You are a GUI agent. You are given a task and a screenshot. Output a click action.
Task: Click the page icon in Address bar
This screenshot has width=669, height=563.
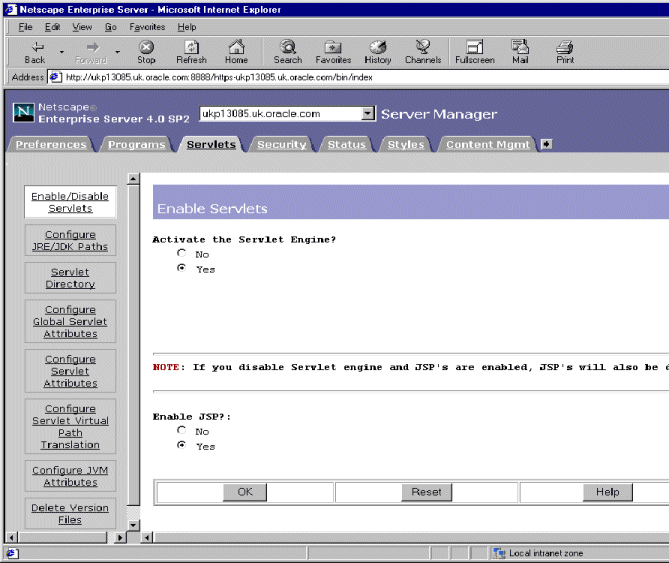55,77
